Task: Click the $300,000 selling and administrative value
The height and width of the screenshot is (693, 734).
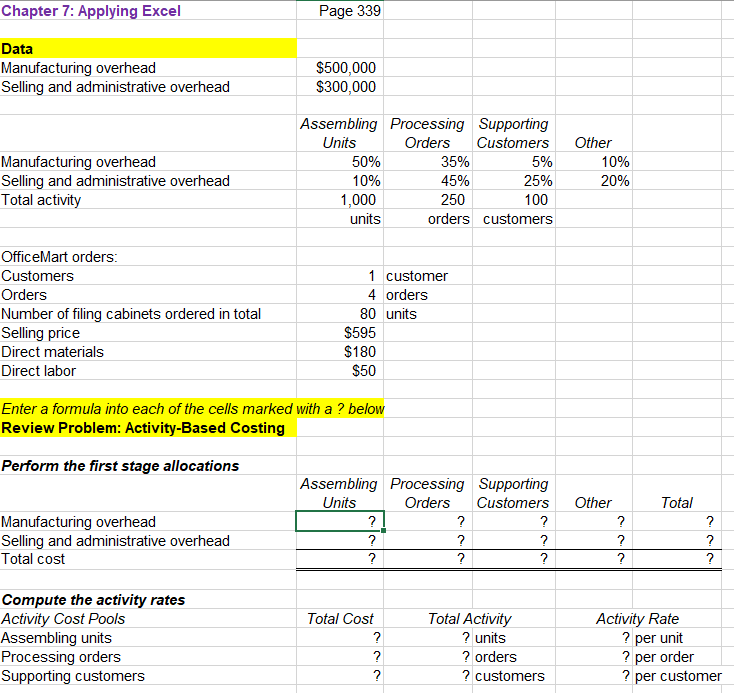Action: coord(340,87)
